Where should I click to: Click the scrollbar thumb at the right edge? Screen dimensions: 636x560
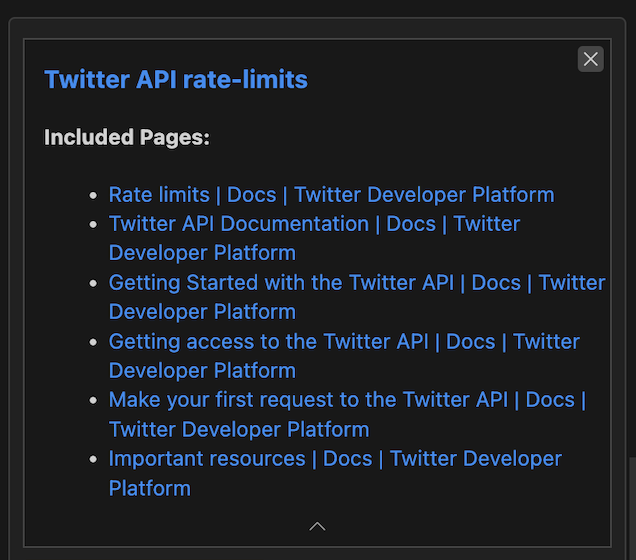point(633,509)
